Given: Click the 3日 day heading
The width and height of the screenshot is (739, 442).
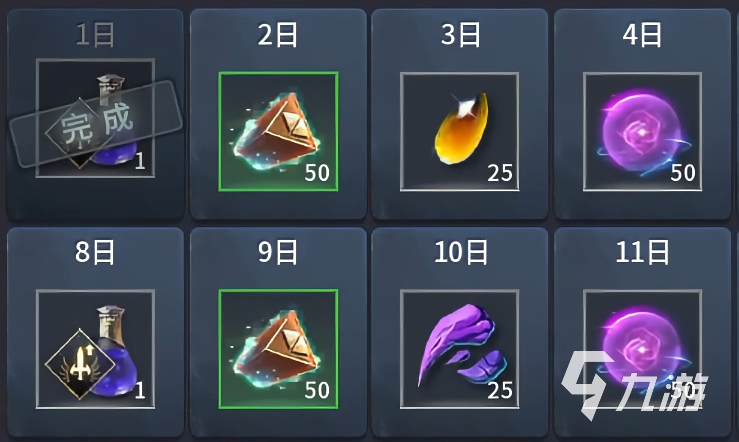Looking at the screenshot, I should click(x=460, y=35).
